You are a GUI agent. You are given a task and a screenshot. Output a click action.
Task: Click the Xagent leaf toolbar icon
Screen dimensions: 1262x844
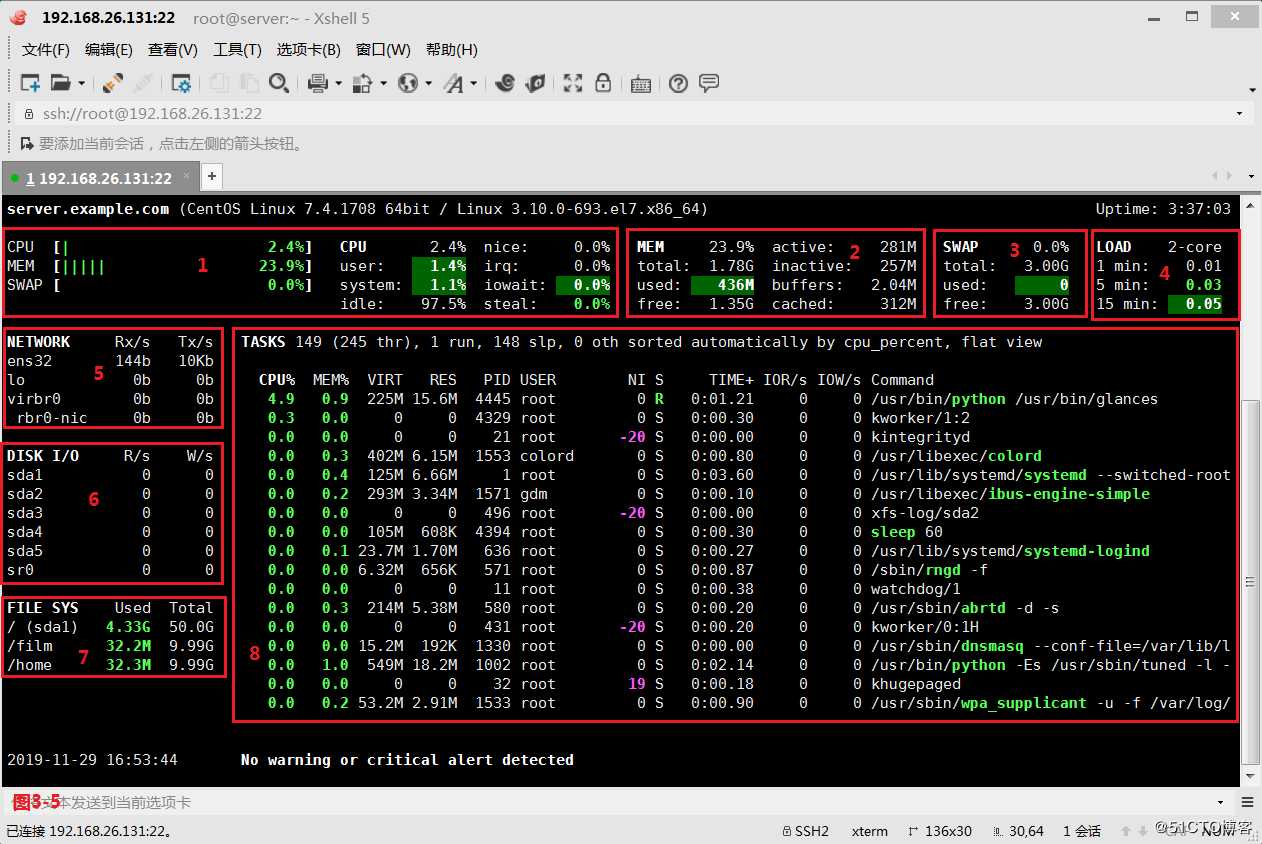(535, 84)
